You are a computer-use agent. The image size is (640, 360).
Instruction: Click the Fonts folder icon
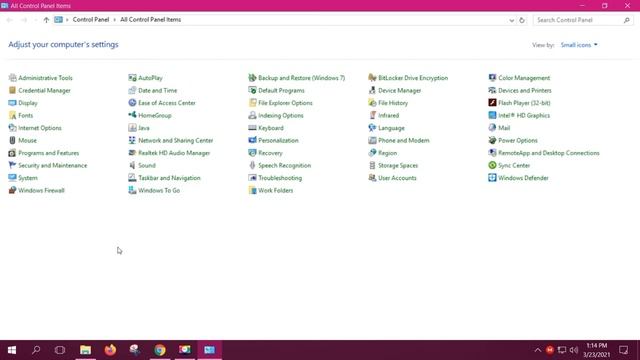click(12, 116)
